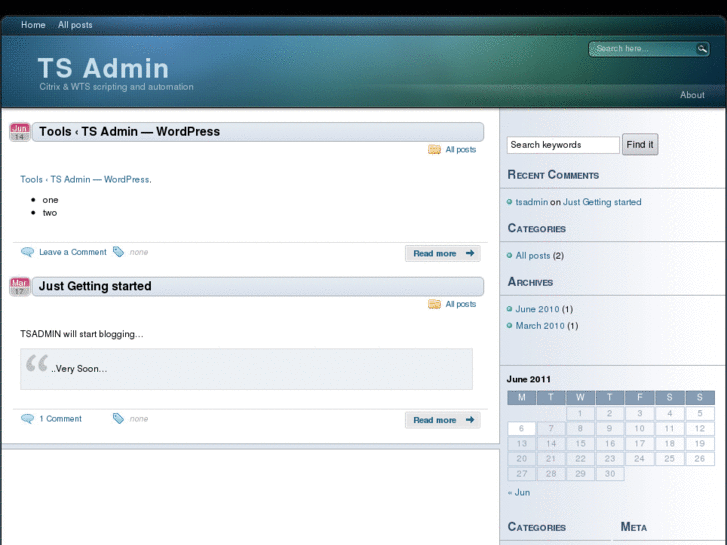Click the TS Admin site title

coord(103,68)
